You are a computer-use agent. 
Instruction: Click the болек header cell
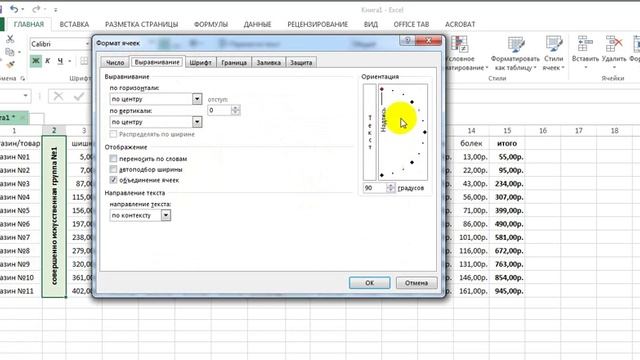(x=471, y=143)
